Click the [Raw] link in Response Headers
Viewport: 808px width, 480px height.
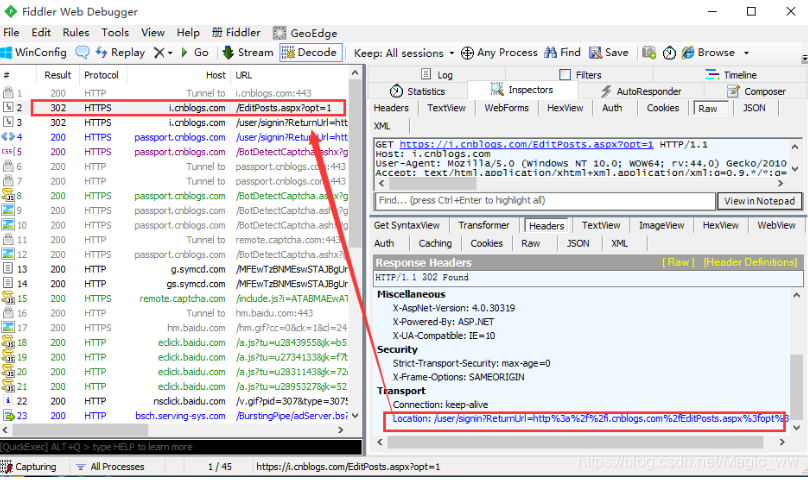click(678, 262)
